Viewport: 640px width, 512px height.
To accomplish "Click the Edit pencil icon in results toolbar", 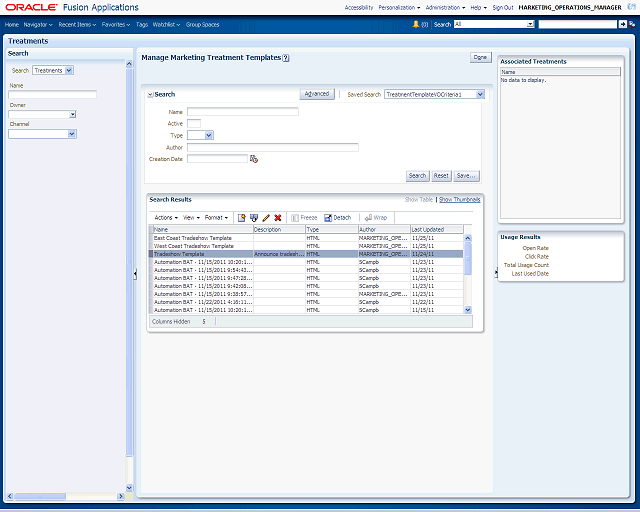I will click(x=266, y=218).
